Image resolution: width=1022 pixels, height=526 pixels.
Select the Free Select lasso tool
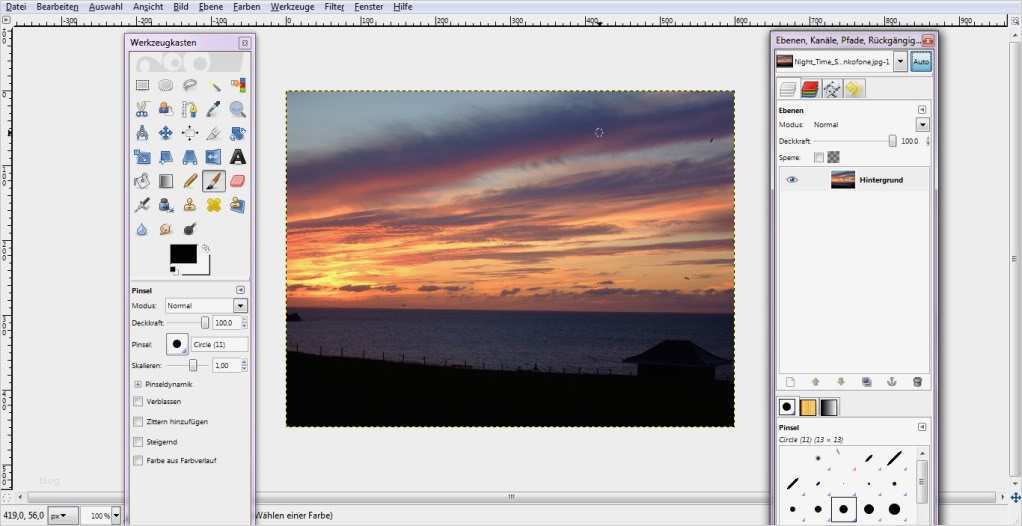190,85
